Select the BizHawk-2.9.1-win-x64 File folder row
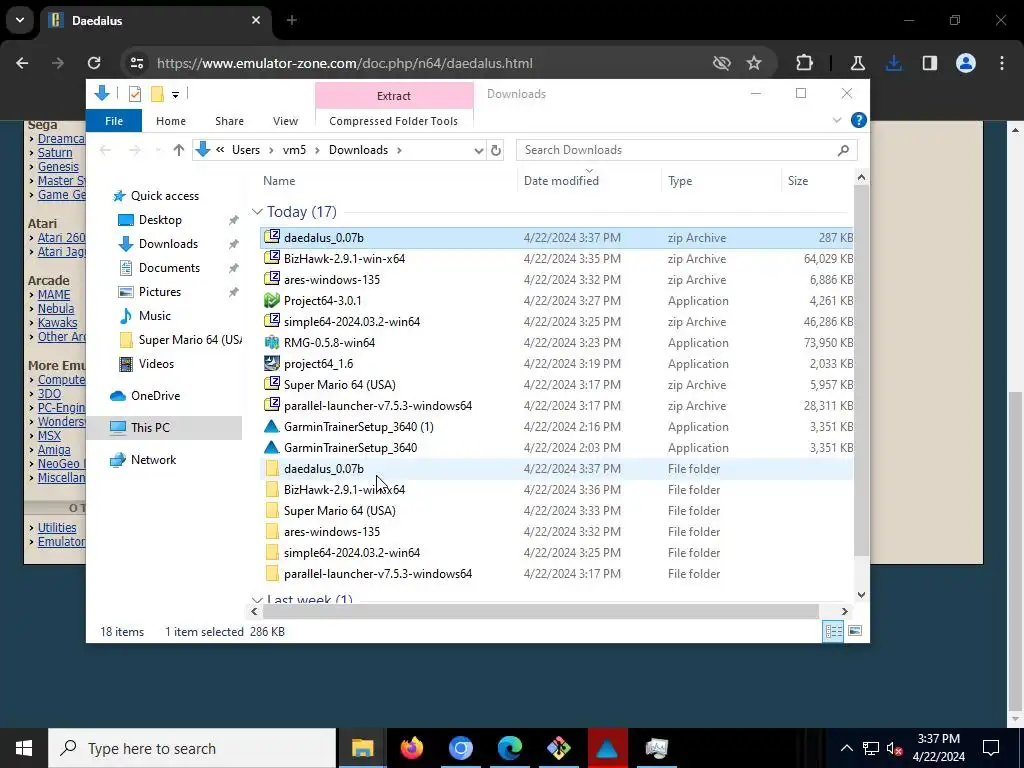 [556, 490]
